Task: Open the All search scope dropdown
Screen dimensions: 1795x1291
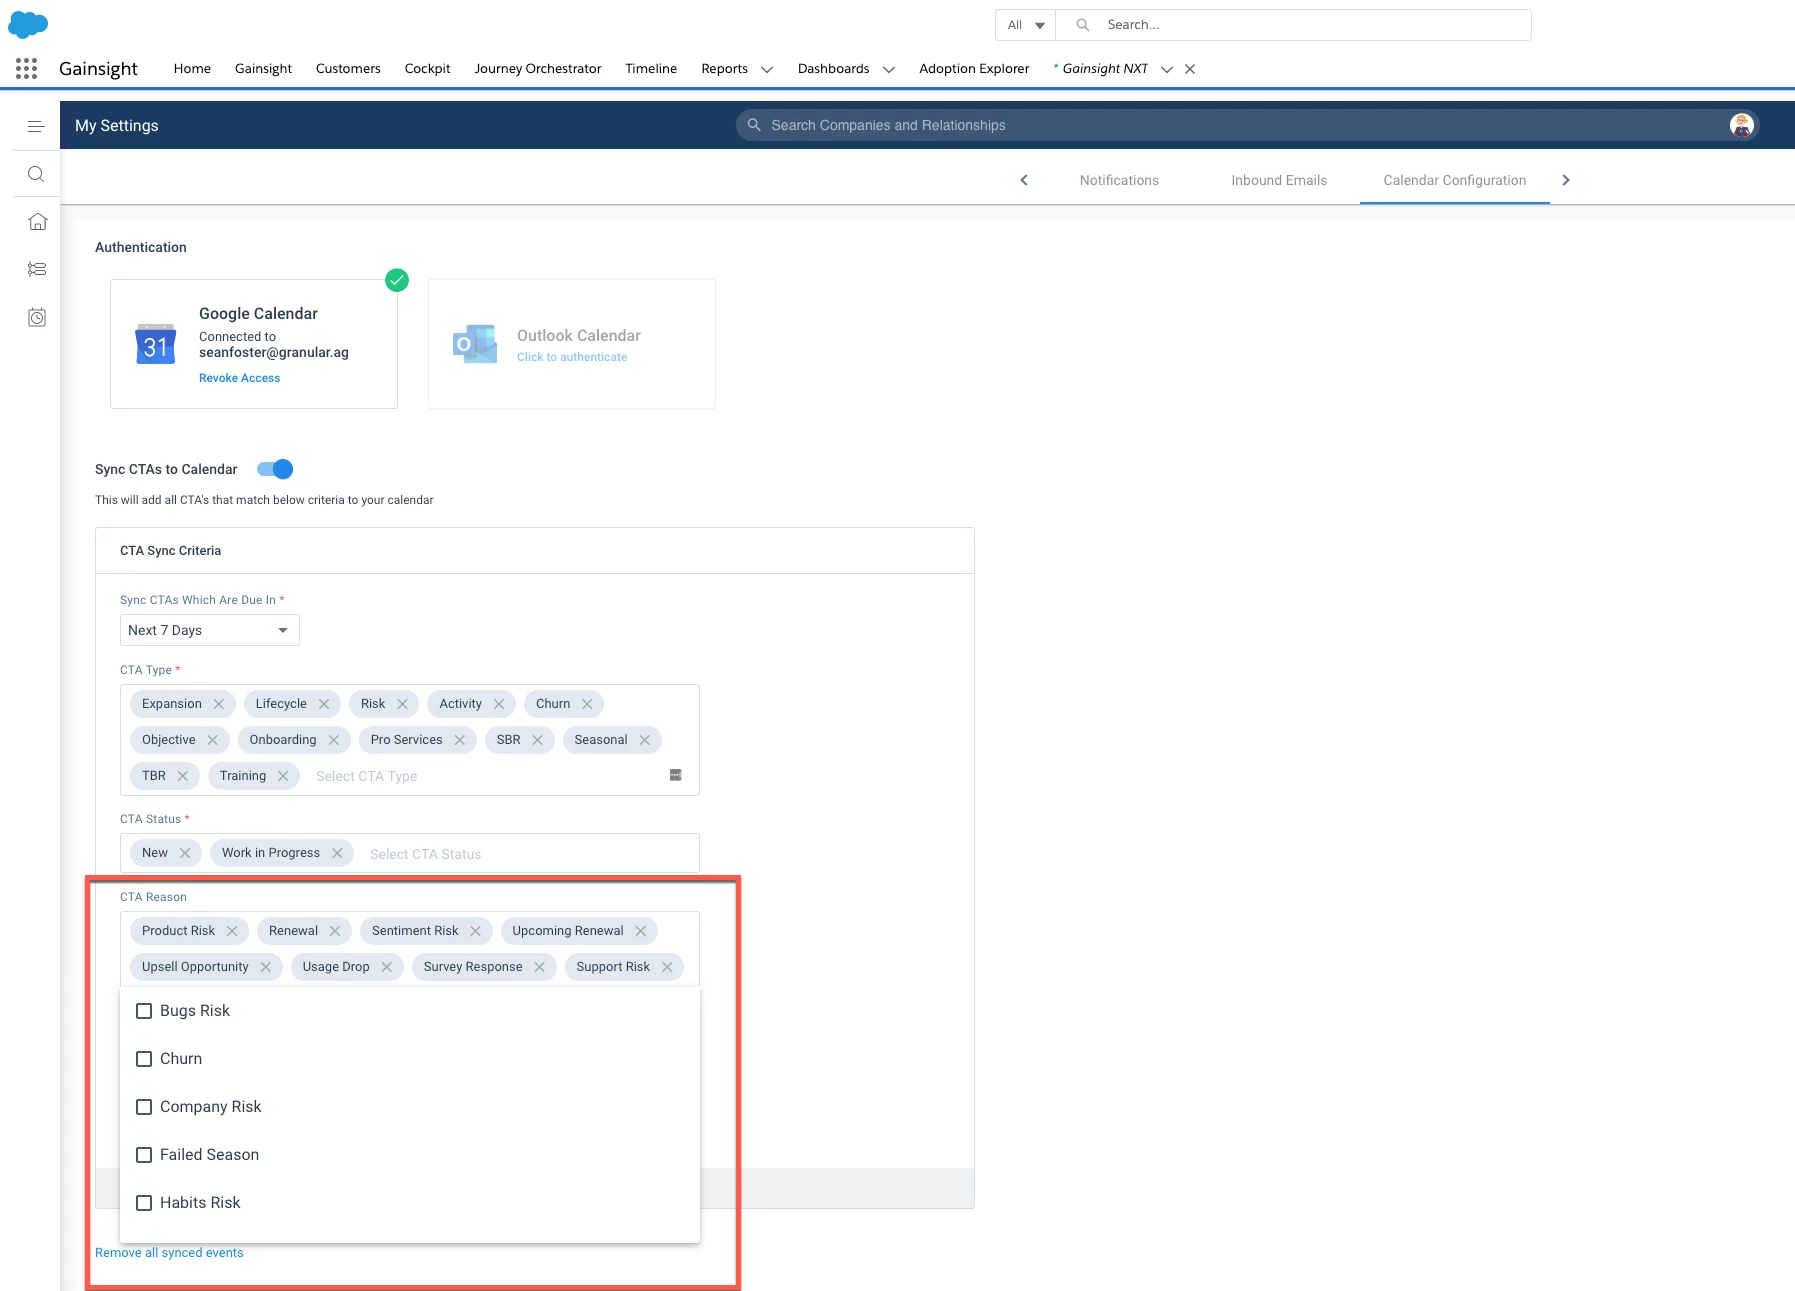Action: (1026, 25)
